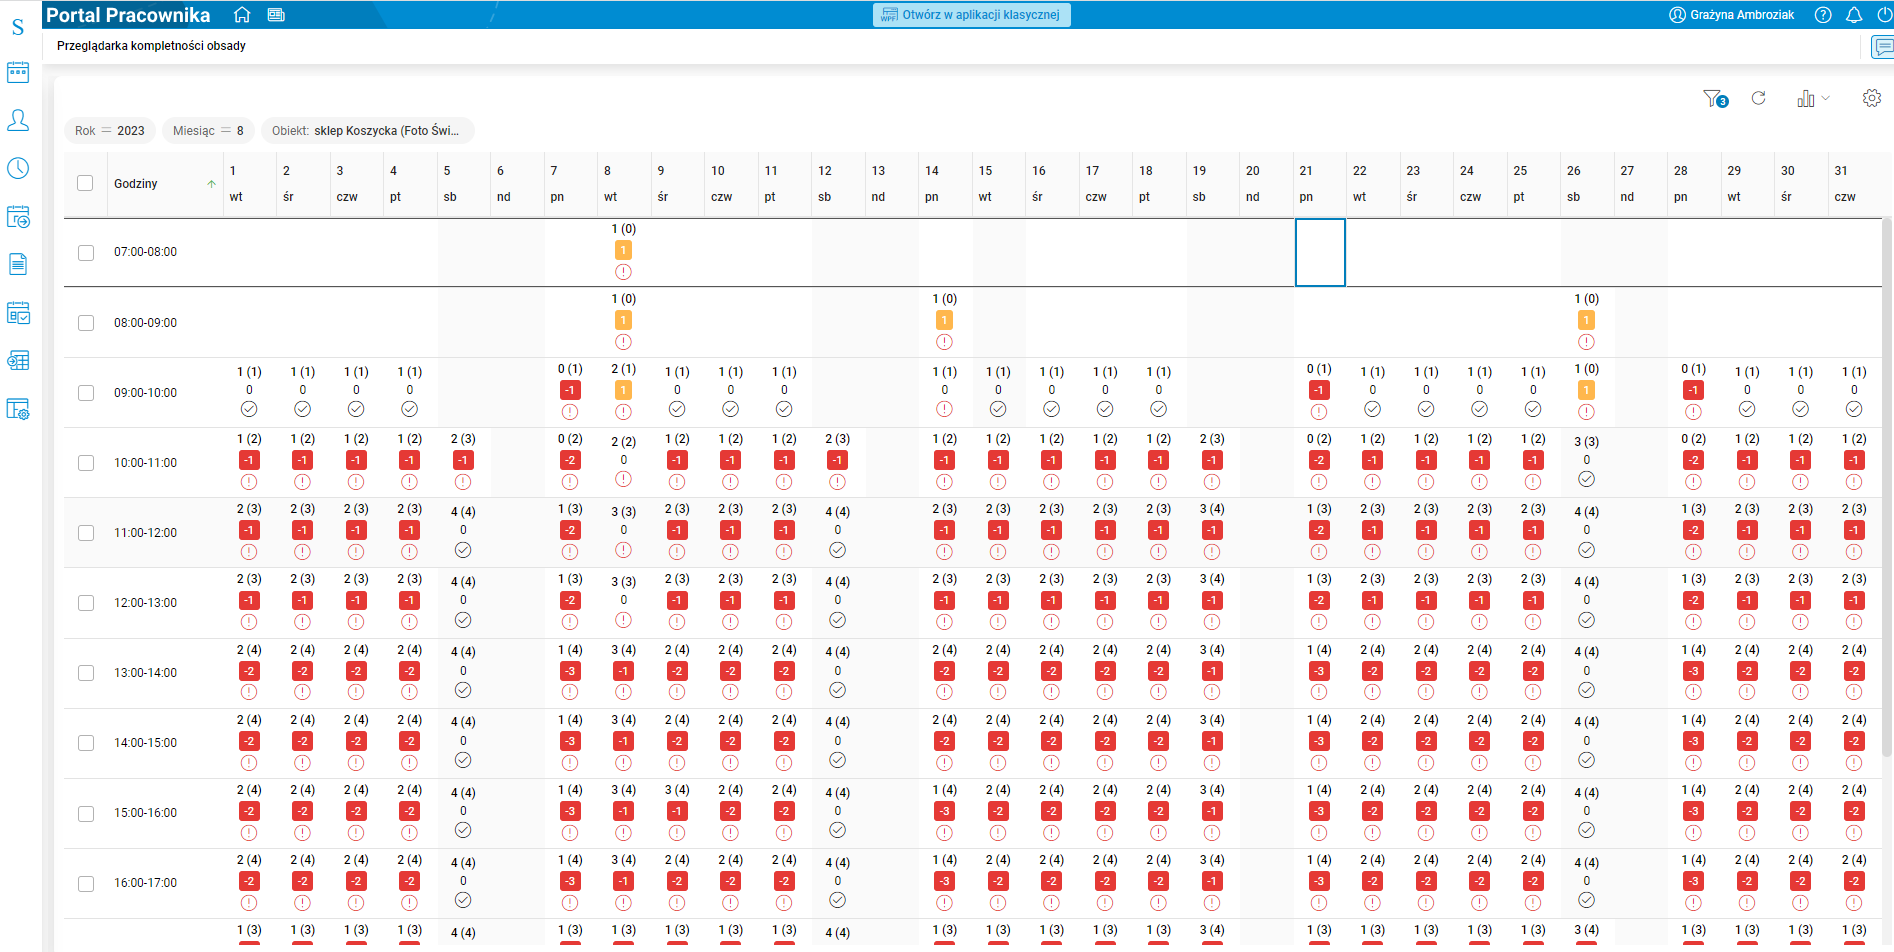Click the day 19 sb column header
The height and width of the screenshot is (952, 1894).
coord(1212,184)
